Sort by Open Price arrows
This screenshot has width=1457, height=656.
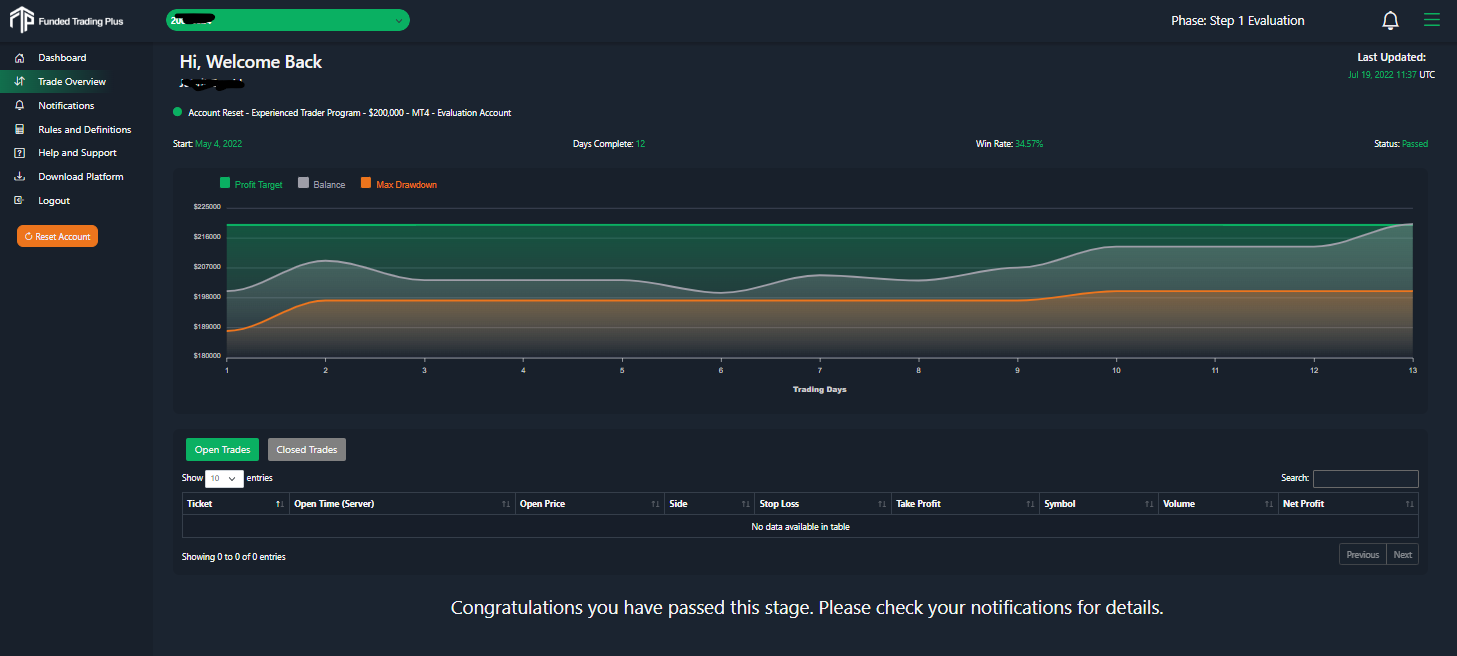(655, 504)
